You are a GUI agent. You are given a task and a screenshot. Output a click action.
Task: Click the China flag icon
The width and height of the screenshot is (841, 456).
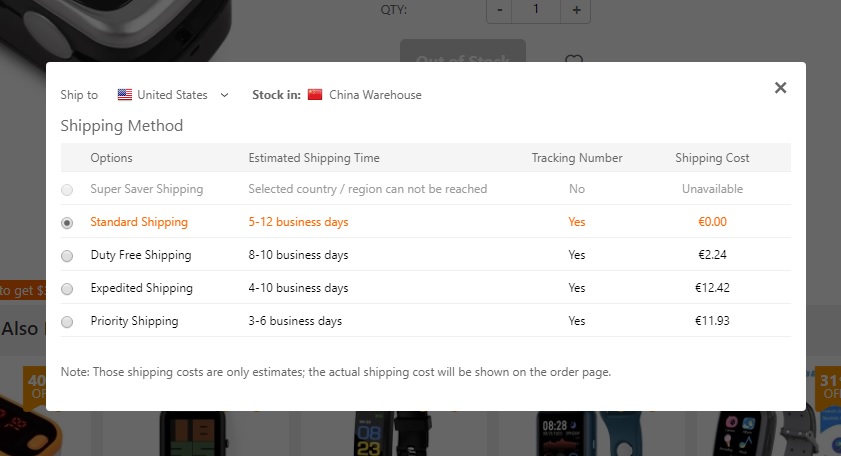click(x=315, y=95)
